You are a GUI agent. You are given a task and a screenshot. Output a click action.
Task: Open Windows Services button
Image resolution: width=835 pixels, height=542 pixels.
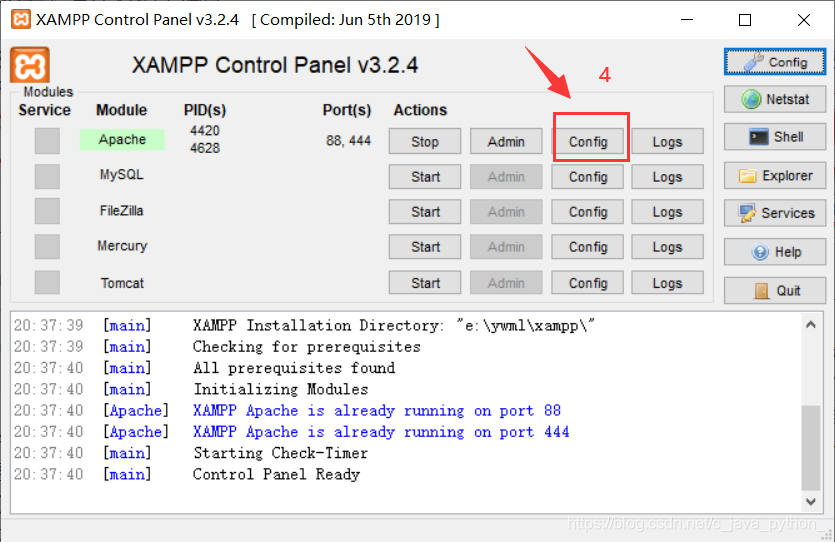775,213
